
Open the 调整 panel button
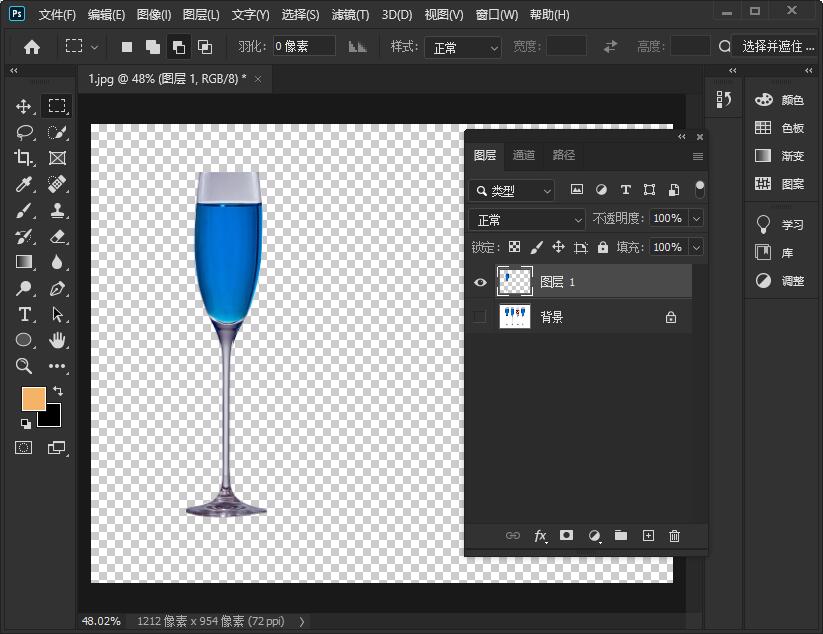(x=781, y=281)
